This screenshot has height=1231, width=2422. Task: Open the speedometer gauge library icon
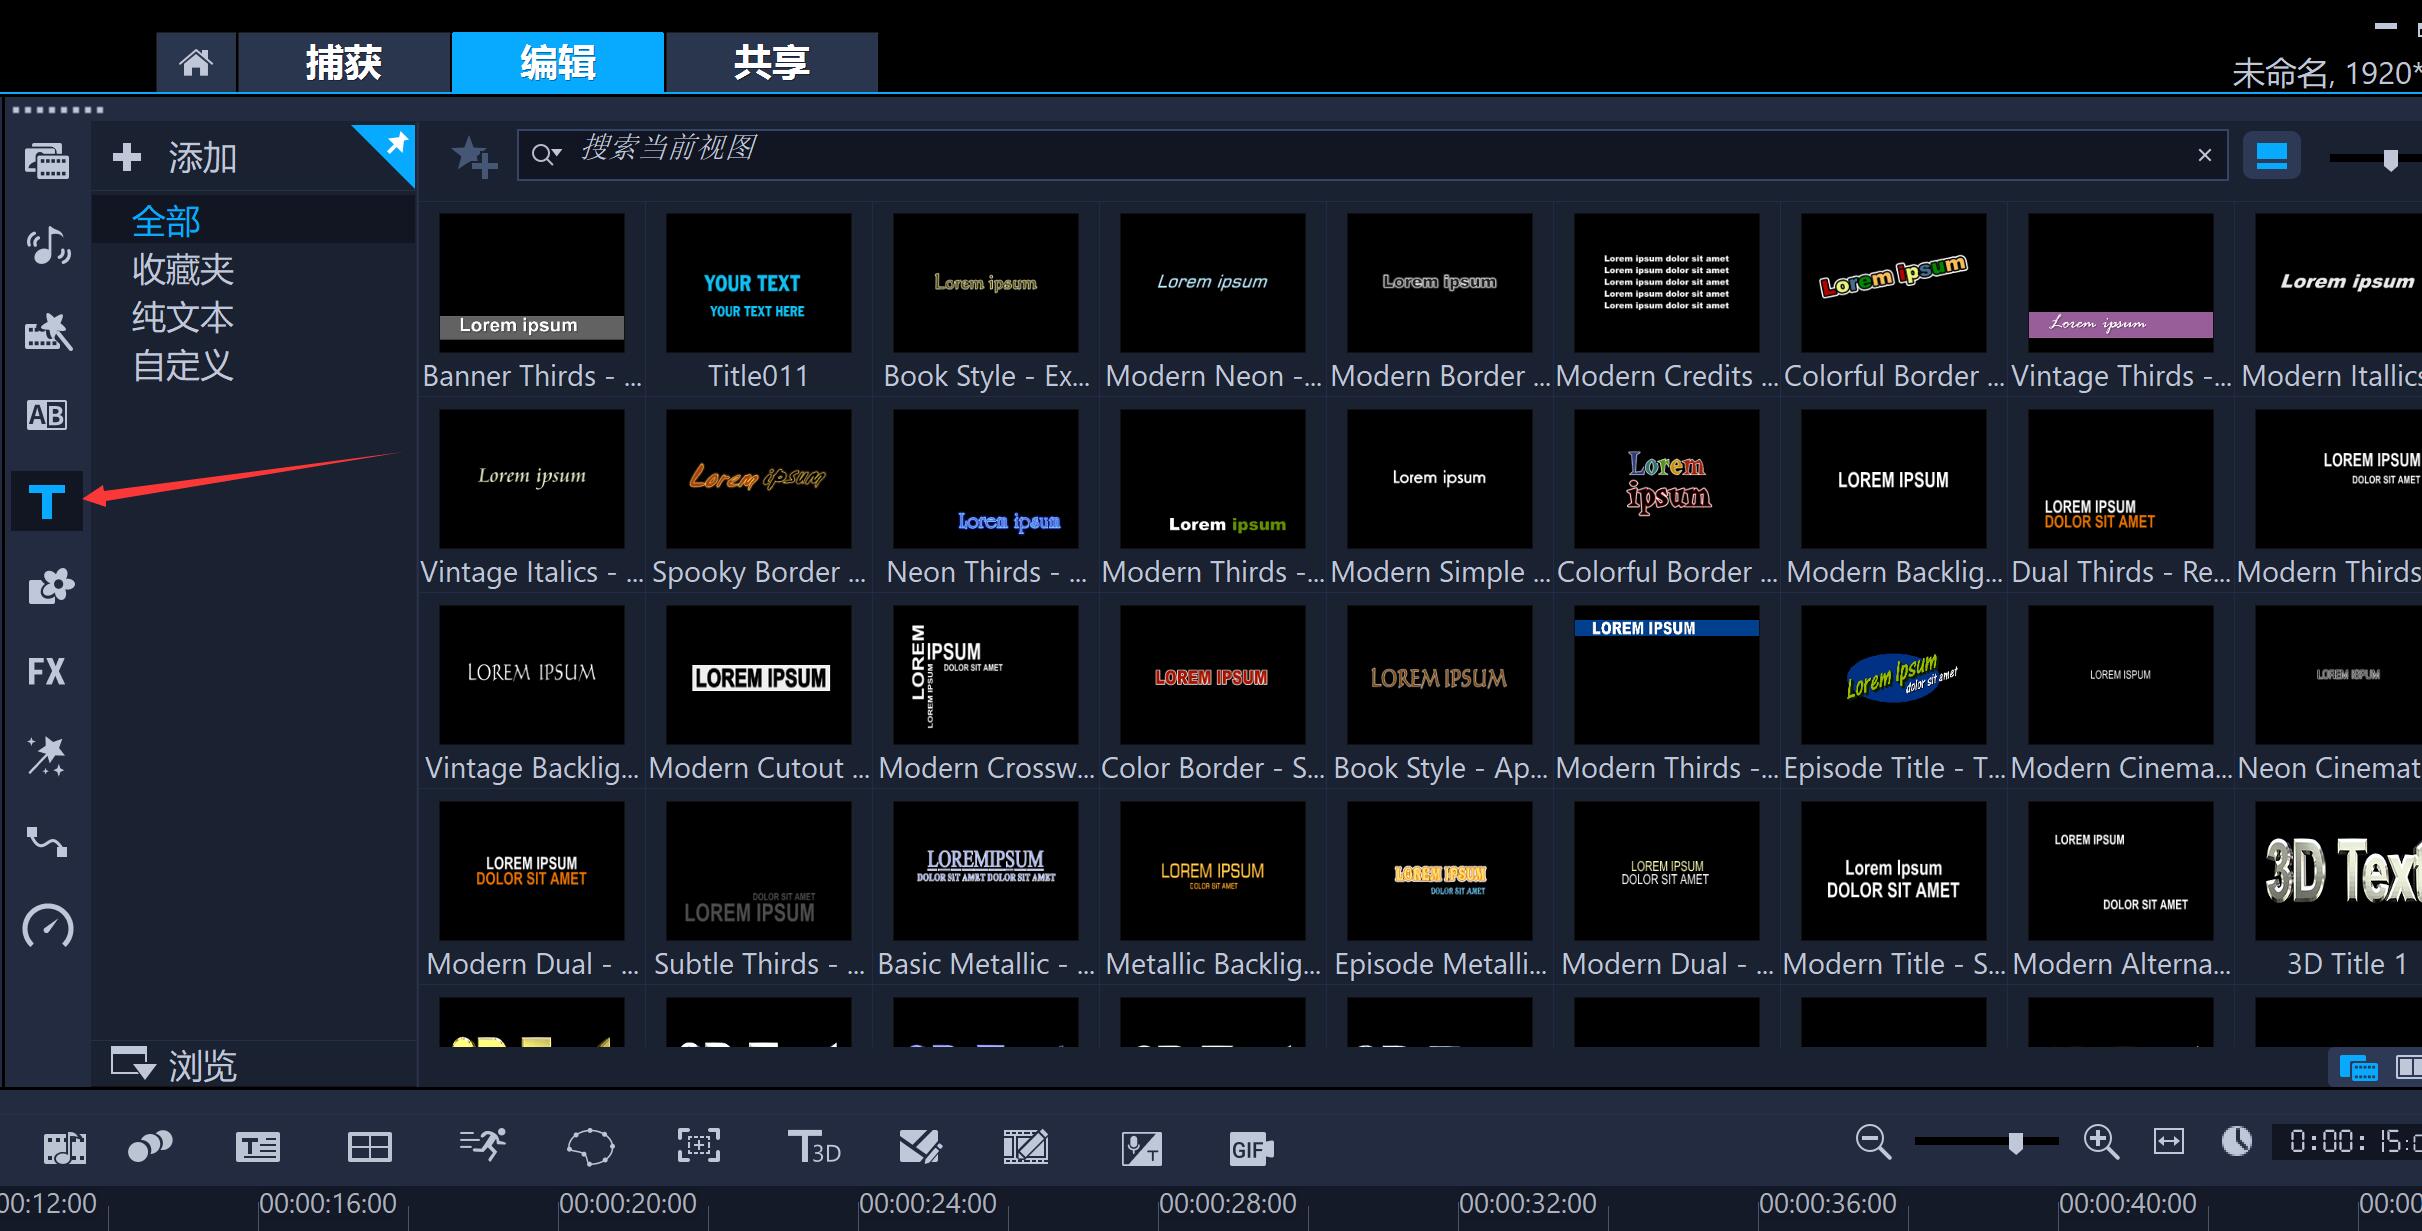pyautogui.click(x=47, y=927)
